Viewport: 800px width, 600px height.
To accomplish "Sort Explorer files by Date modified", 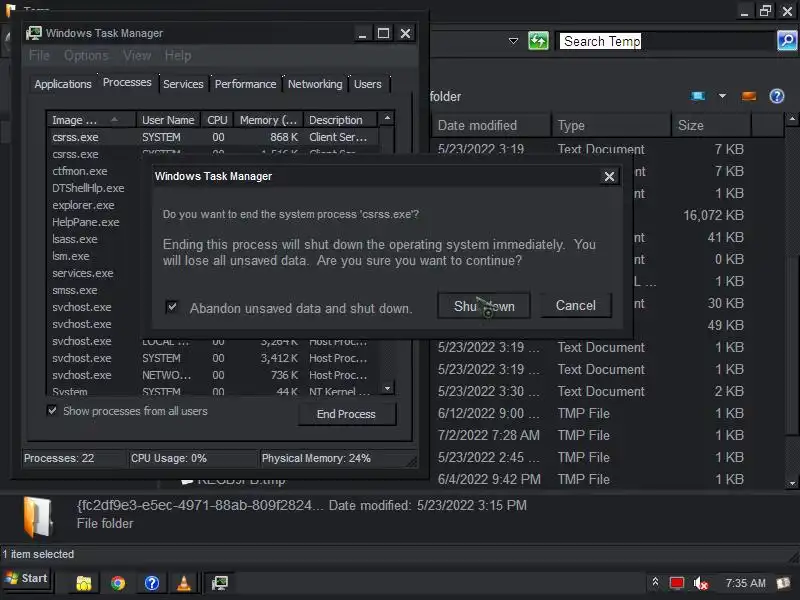I will (x=491, y=126).
